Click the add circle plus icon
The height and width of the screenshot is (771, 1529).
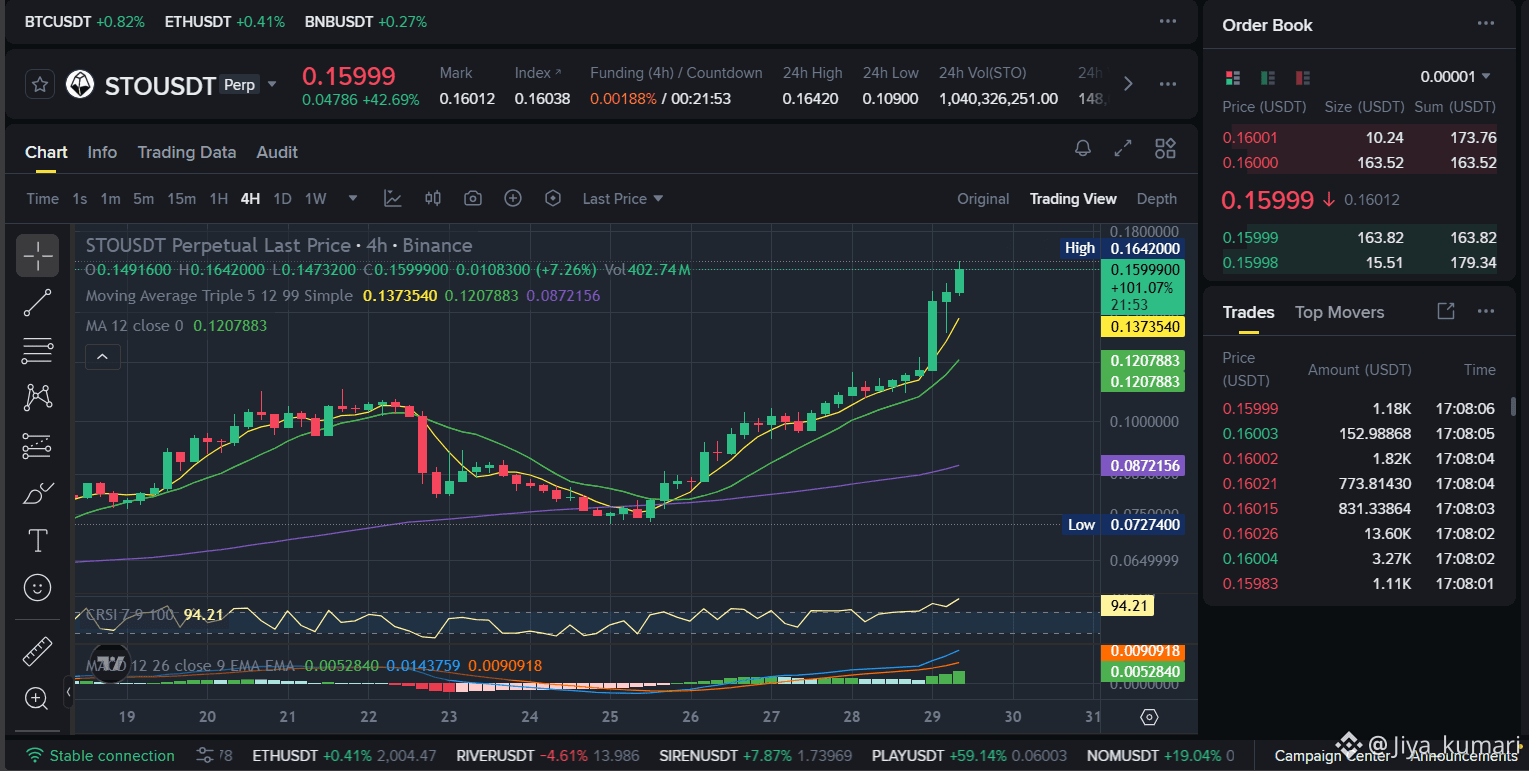point(513,199)
